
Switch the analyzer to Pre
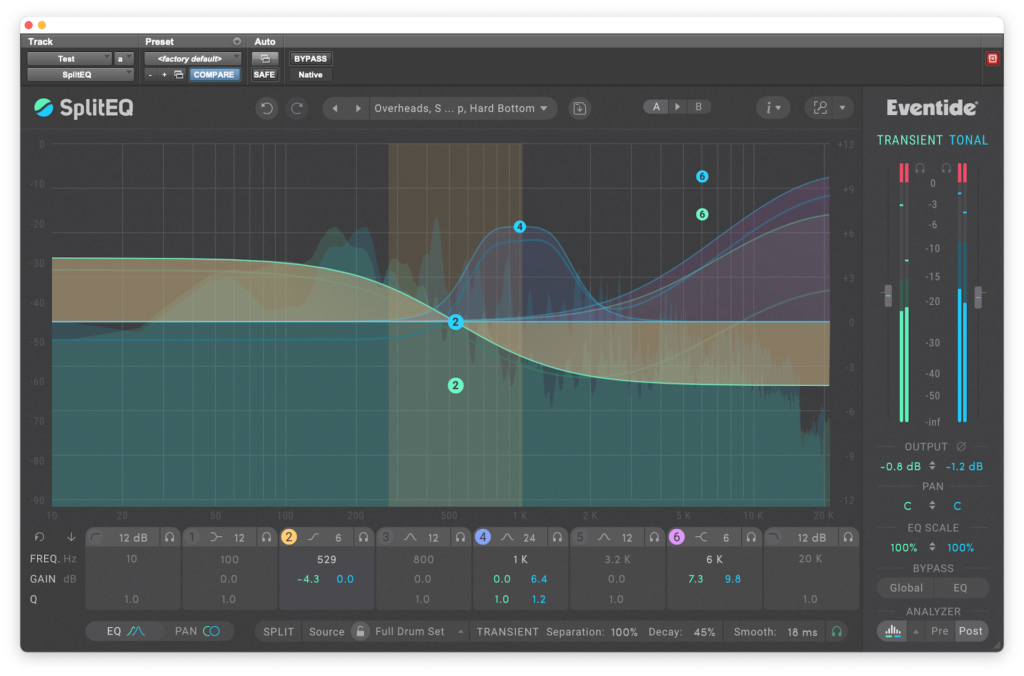pos(939,631)
